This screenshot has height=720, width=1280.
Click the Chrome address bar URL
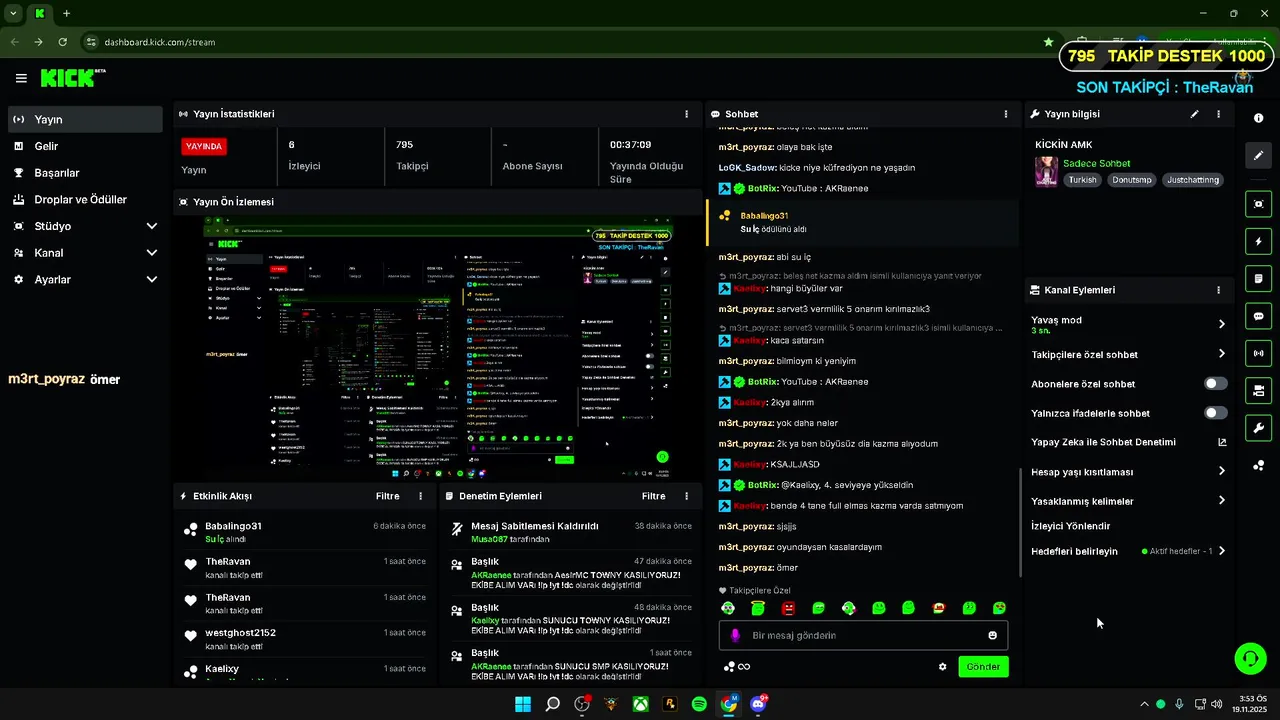(x=160, y=42)
